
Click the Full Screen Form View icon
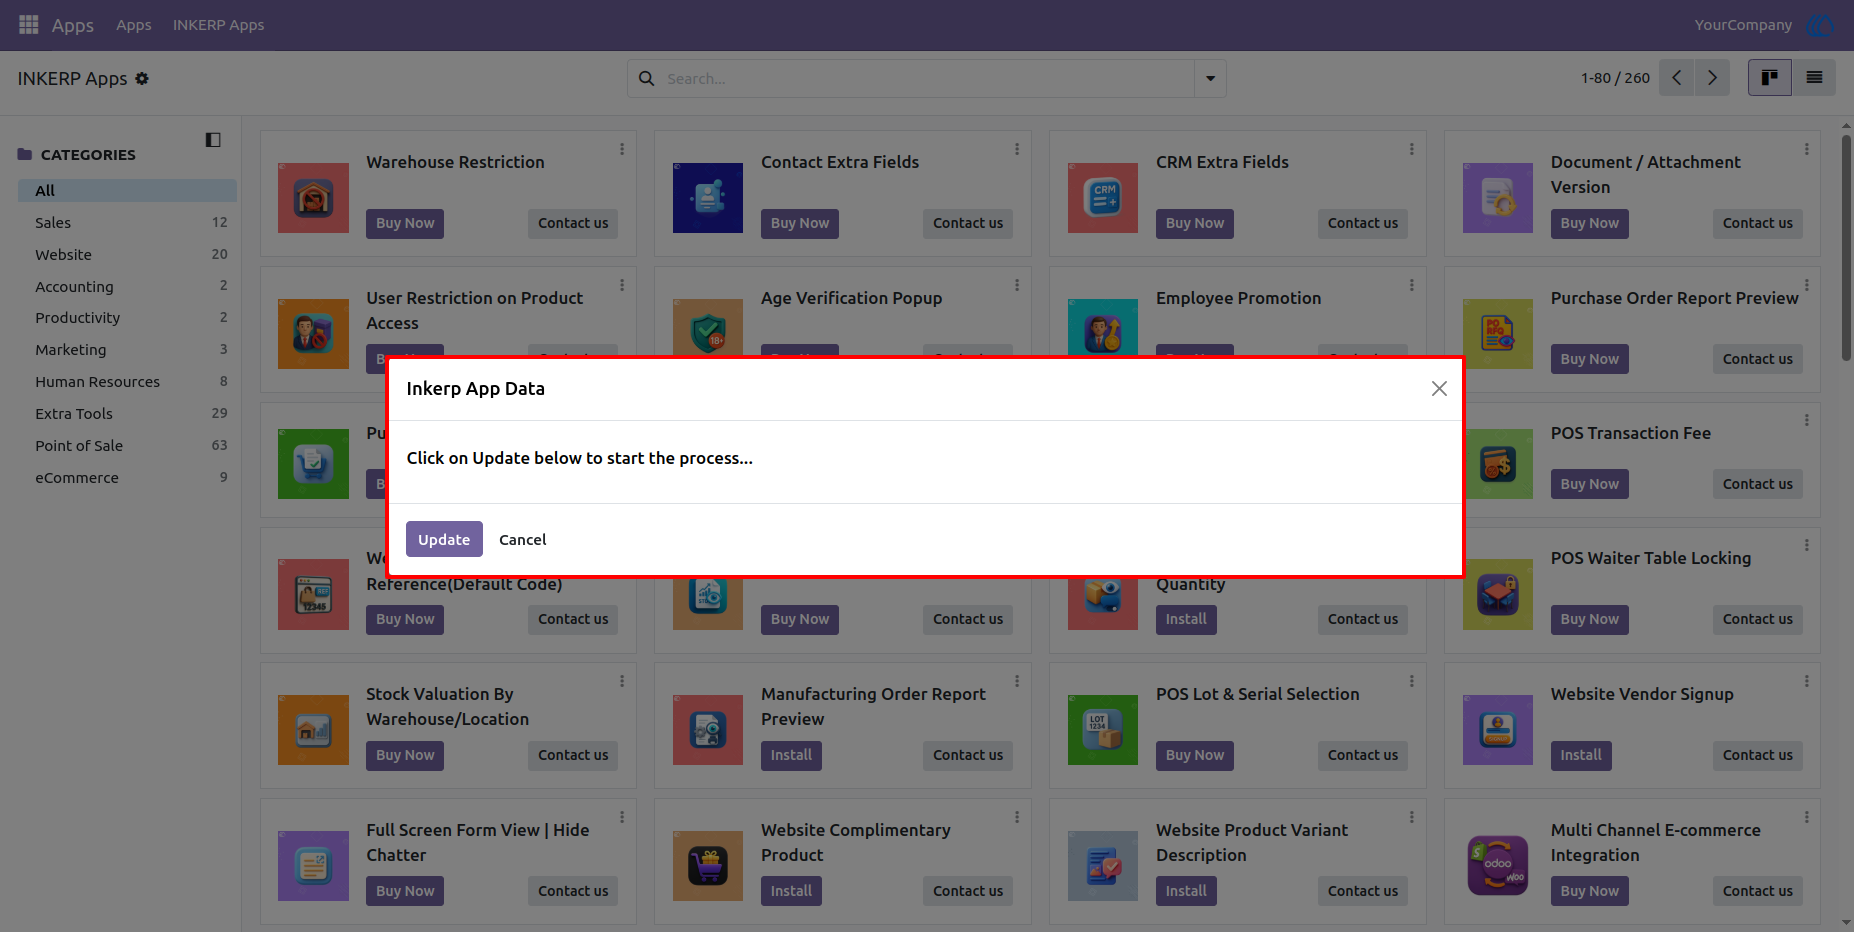[314, 866]
